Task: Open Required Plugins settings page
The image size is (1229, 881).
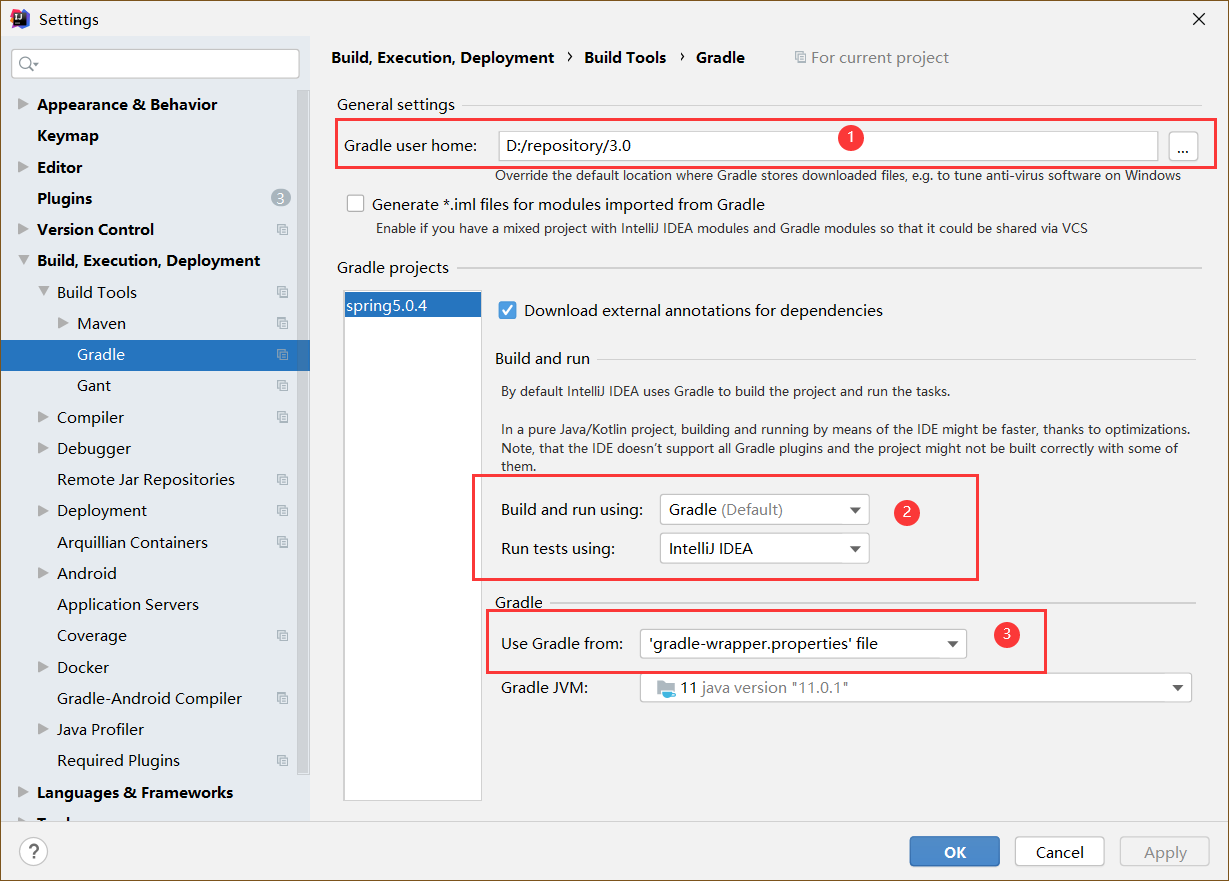Action: [x=119, y=760]
